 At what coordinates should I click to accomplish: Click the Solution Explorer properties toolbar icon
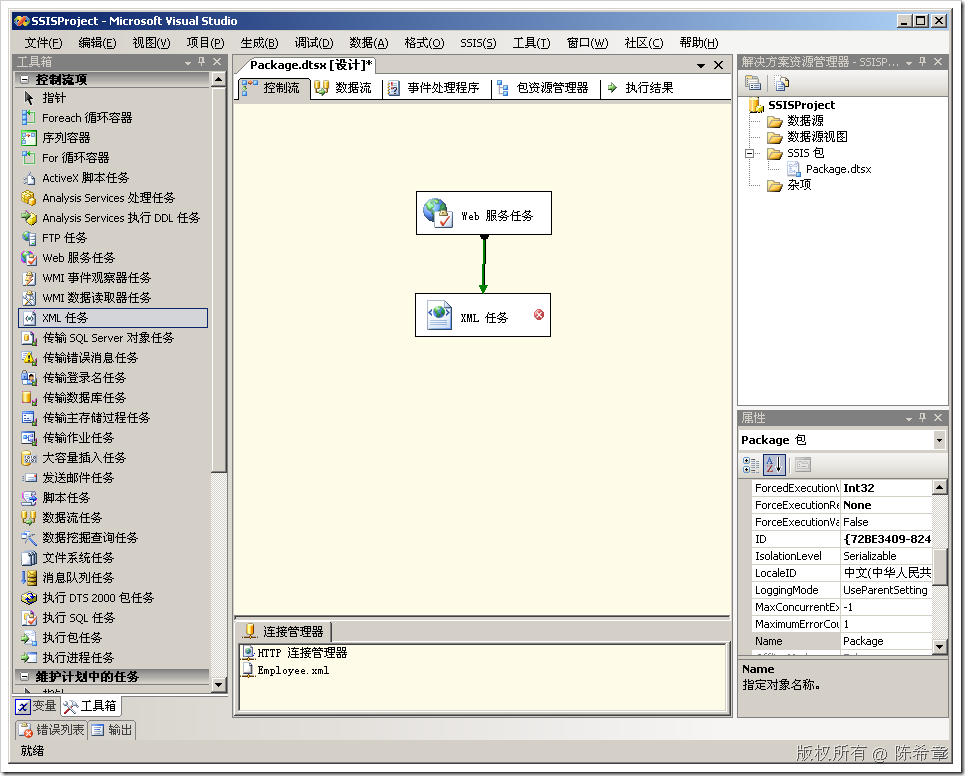[753, 82]
